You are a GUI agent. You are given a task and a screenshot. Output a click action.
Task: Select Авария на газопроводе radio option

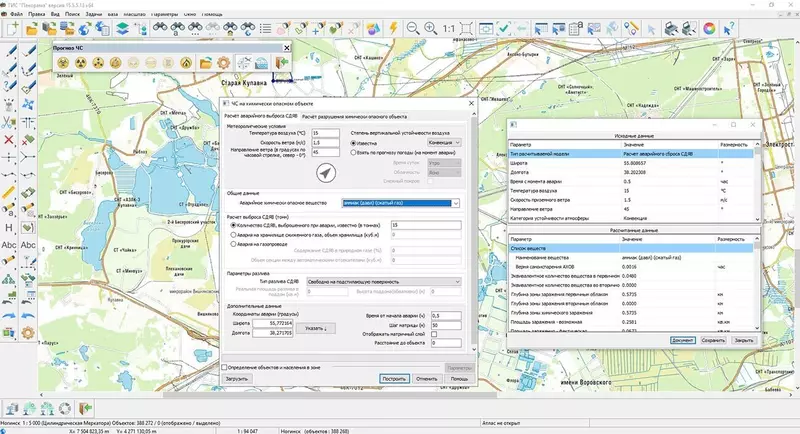[x=234, y=244]
